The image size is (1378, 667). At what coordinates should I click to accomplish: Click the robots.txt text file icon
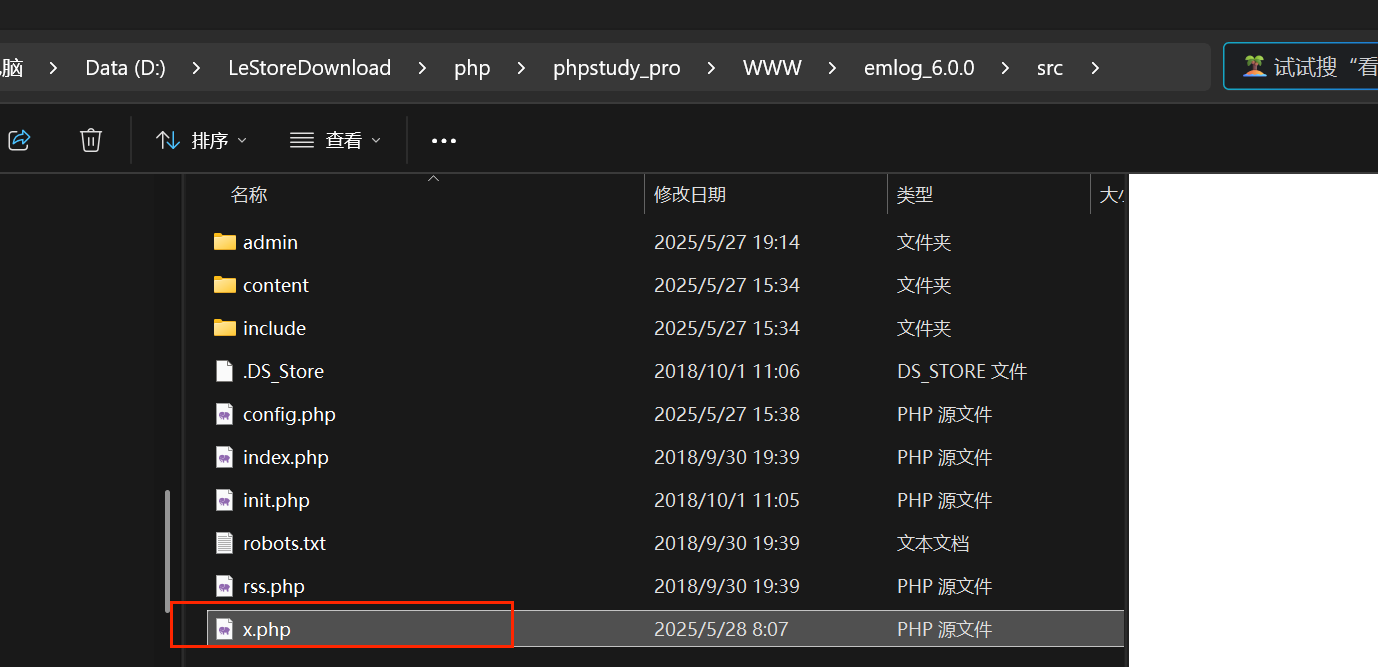point(225,543)
